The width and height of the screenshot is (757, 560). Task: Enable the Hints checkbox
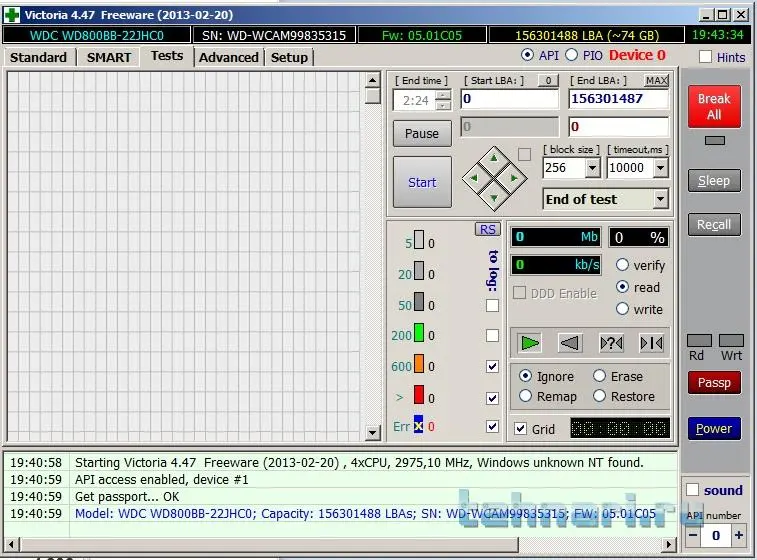pyautogui.click(x=705, y=57)
